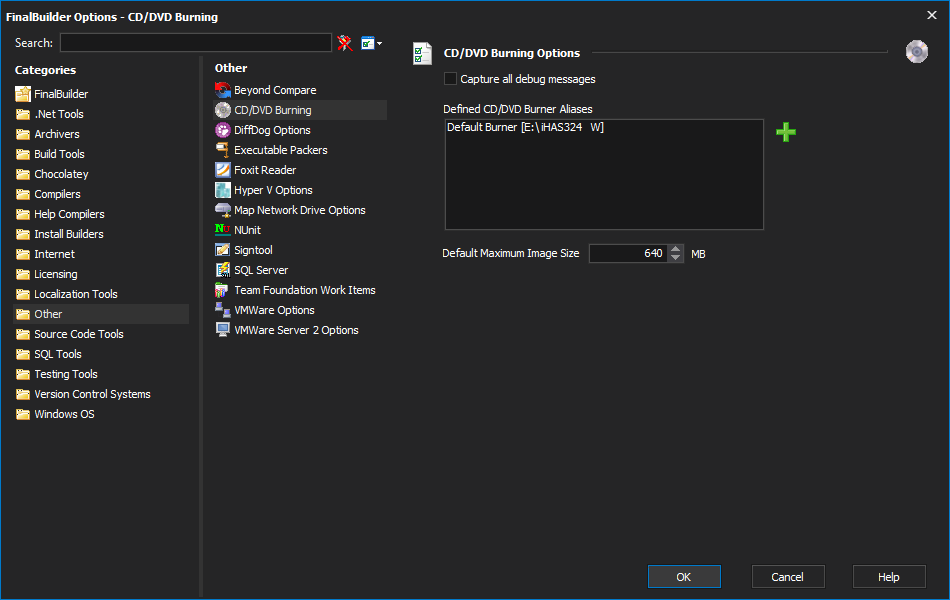Select the SQL Tools category
The height and width of the screenshot is (600, 950).
tap(49, 354)
